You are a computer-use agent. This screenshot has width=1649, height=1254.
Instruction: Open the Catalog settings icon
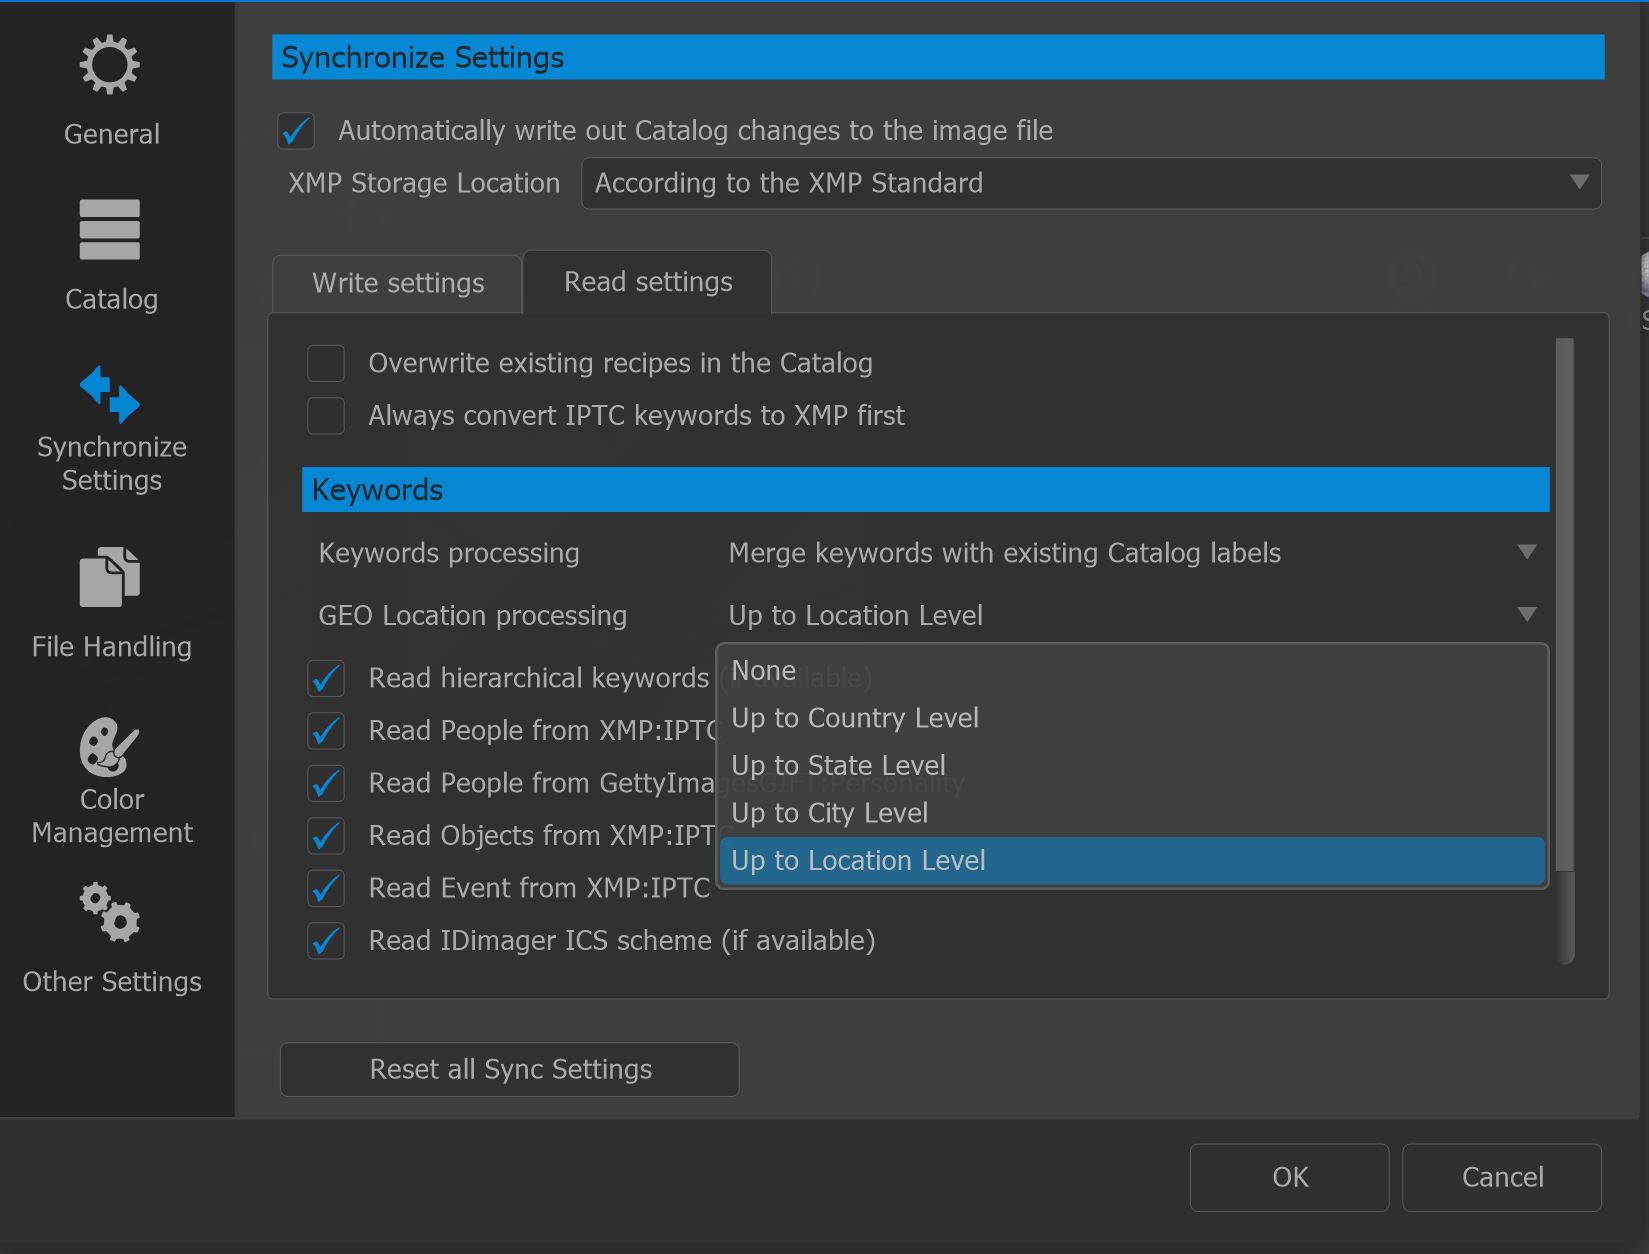[x=110, y=230]
